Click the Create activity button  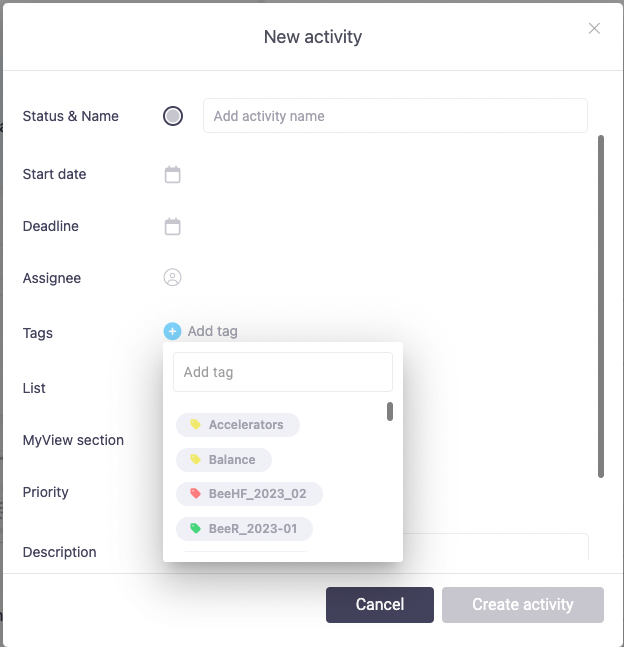tap(523, 605)
